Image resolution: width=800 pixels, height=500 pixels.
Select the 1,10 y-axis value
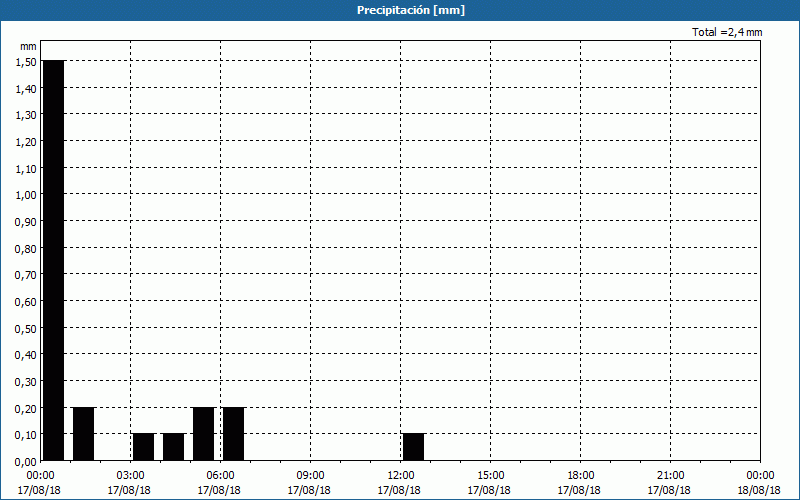(26, 168)
